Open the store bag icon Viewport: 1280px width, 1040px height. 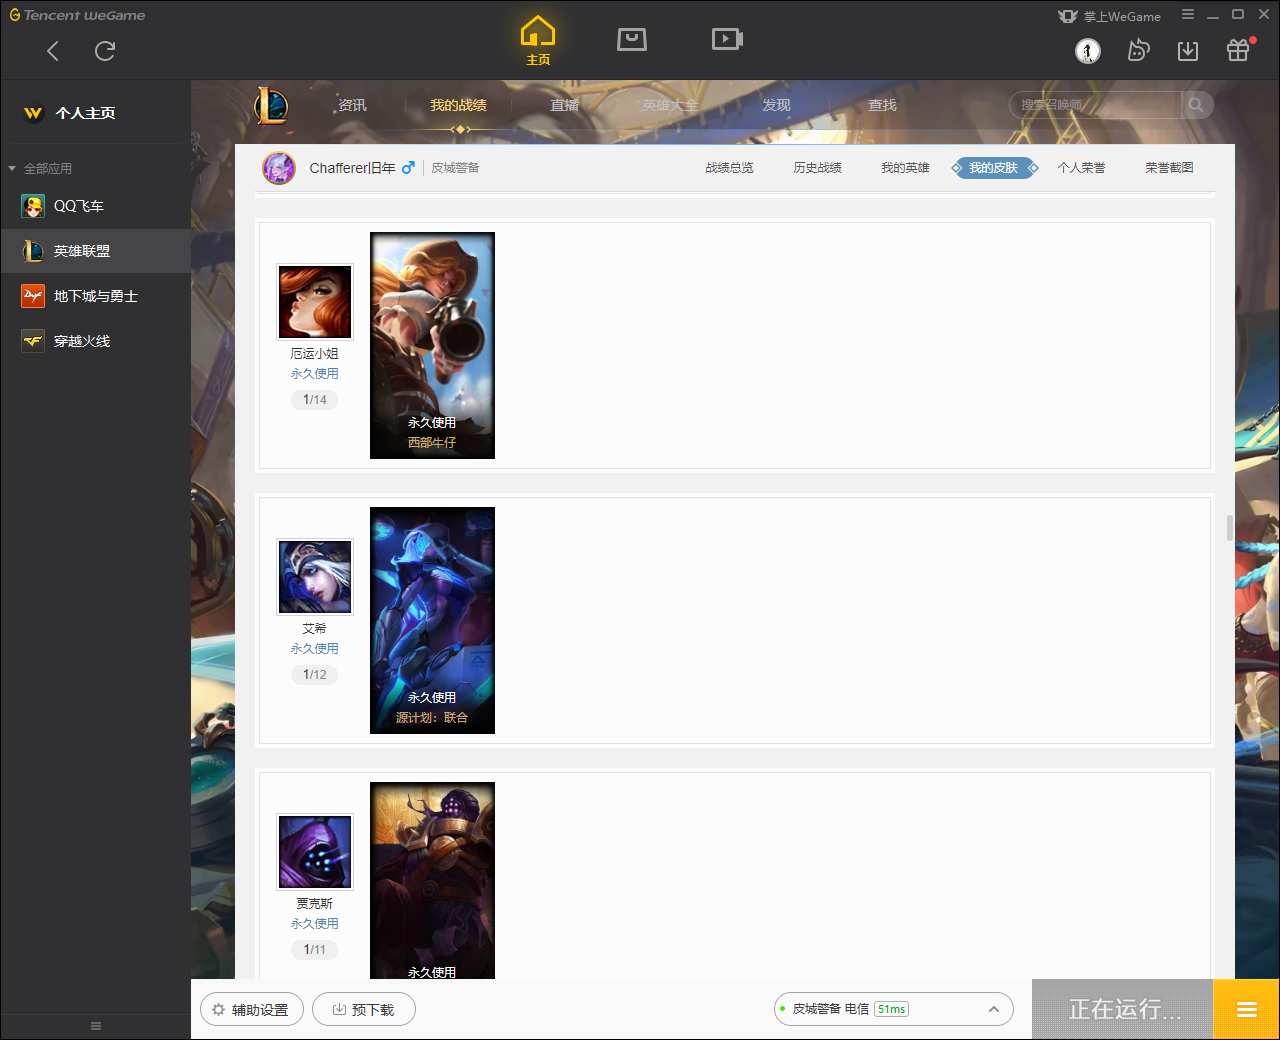click(632, 39)
